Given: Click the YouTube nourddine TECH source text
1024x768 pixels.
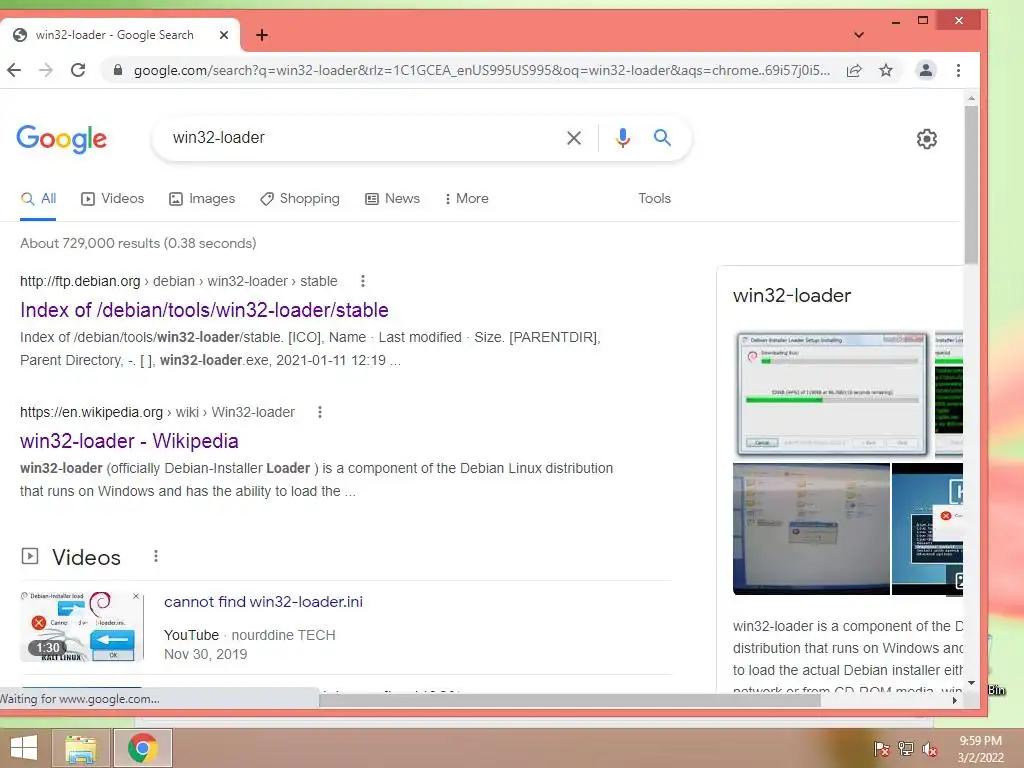Looking at the screenshot, I should [x=249, y=635].
